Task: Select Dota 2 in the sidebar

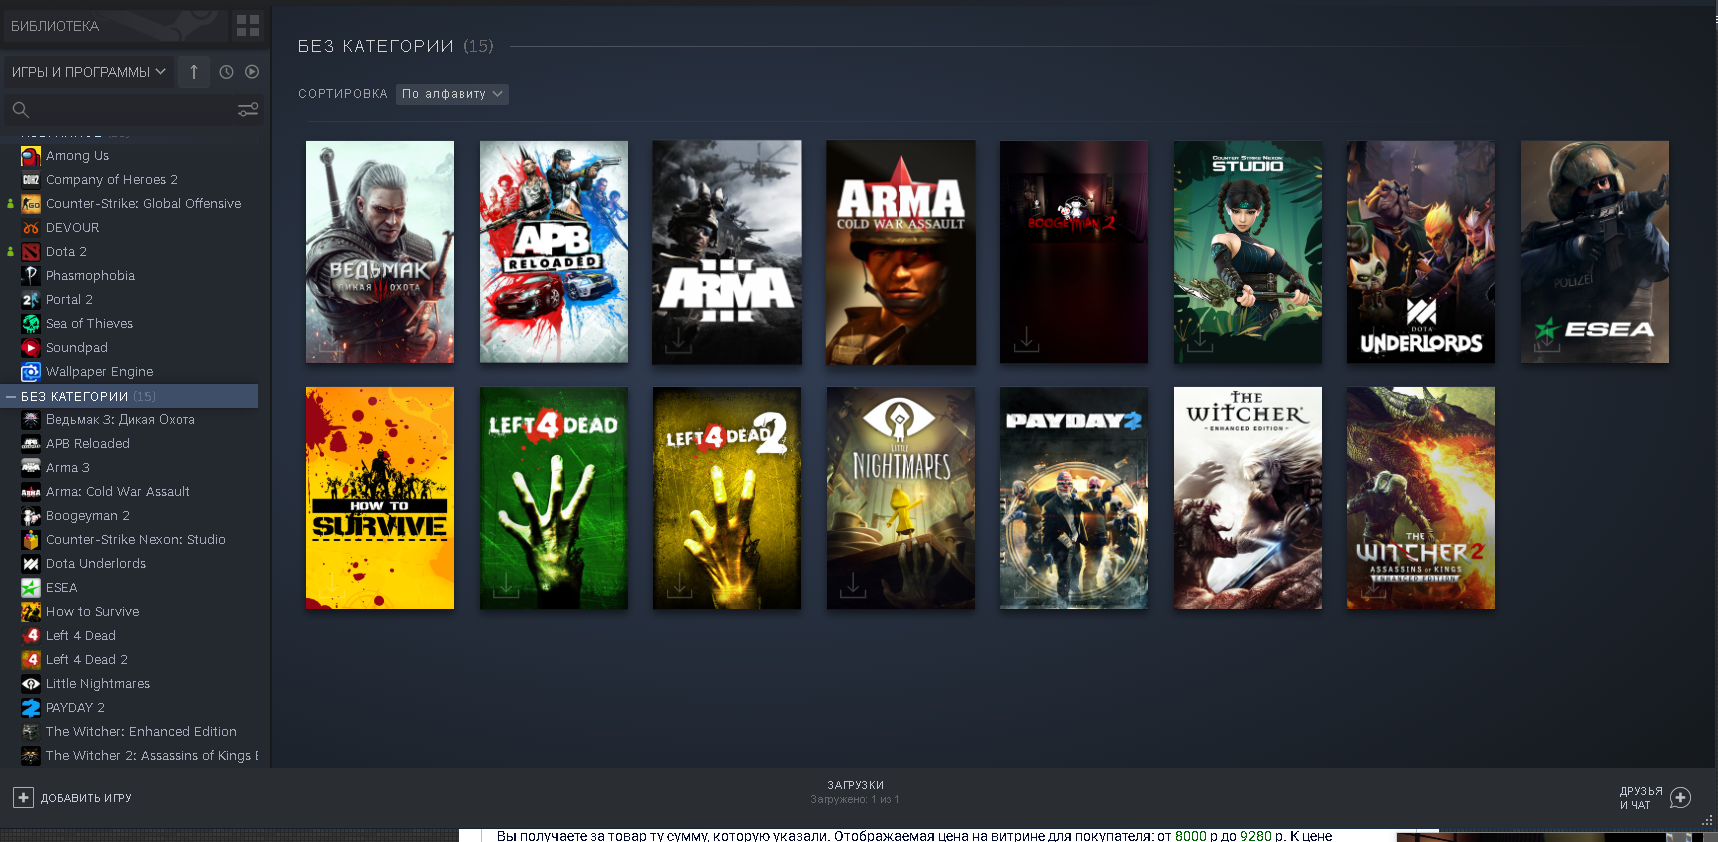Action: tap(66, 252)
